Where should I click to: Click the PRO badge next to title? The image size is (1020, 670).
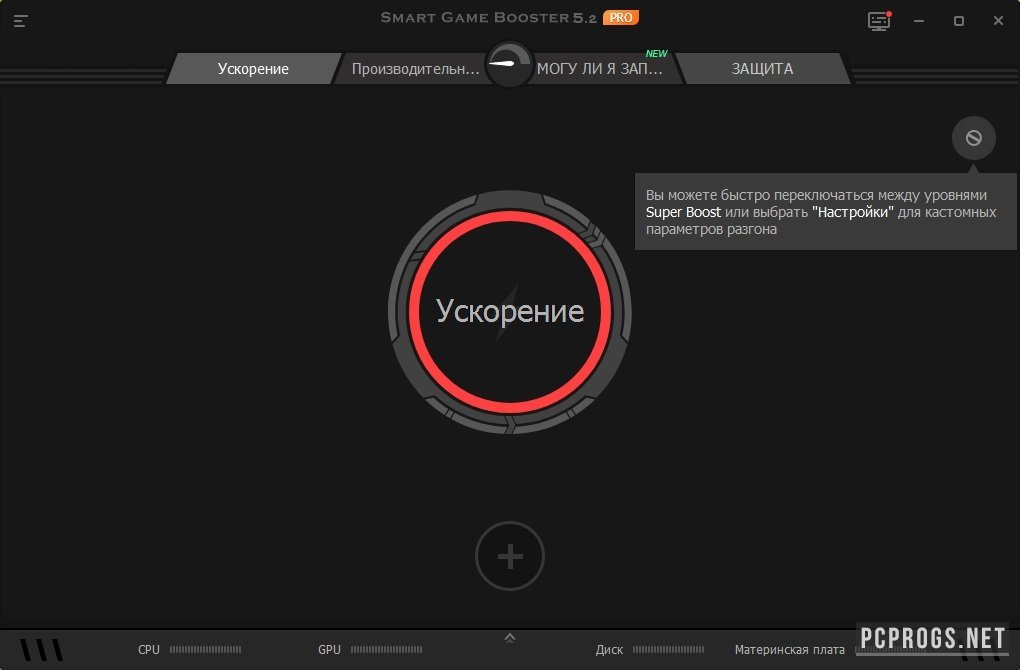621,17
